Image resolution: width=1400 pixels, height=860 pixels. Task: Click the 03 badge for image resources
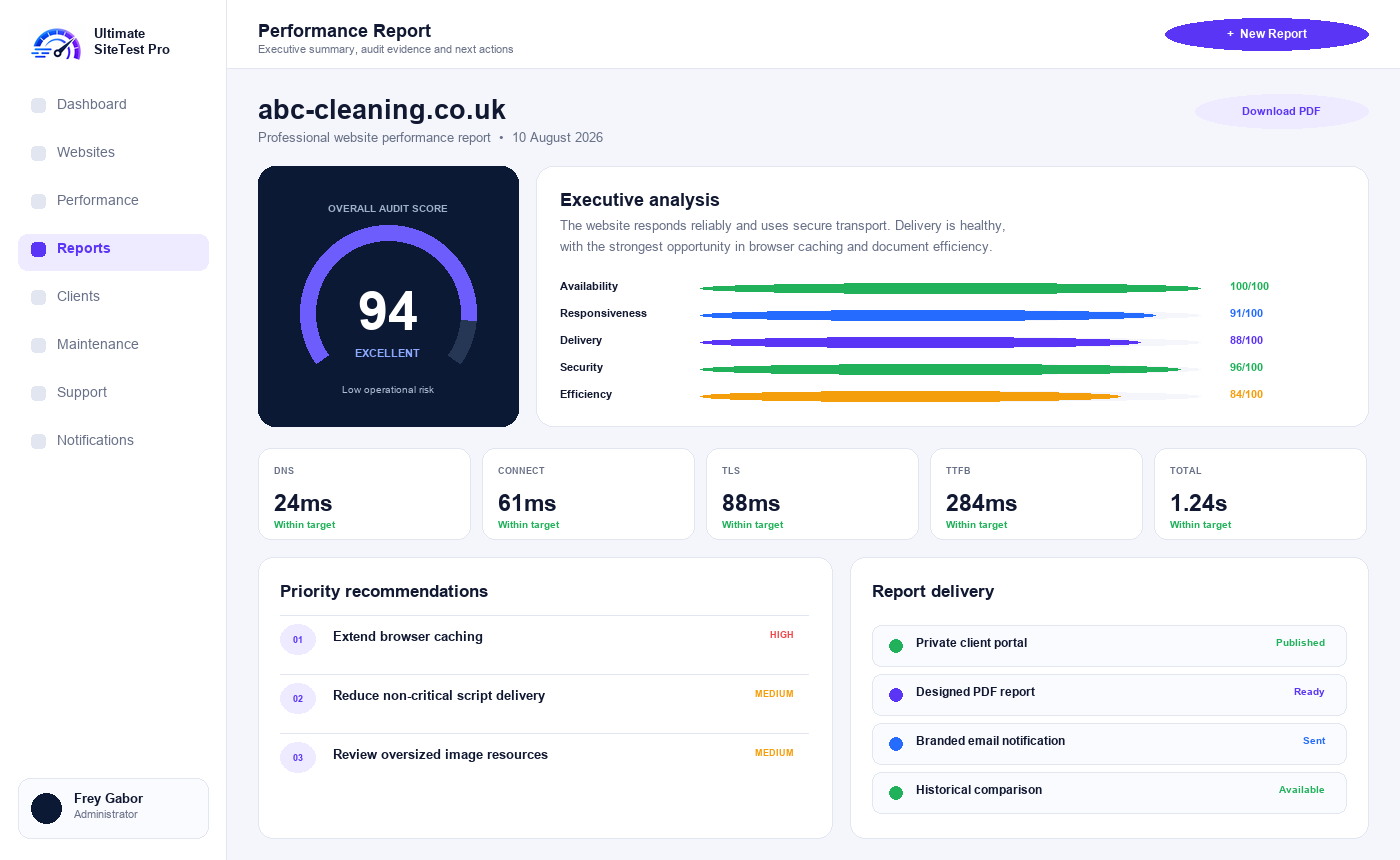(298, 758)
